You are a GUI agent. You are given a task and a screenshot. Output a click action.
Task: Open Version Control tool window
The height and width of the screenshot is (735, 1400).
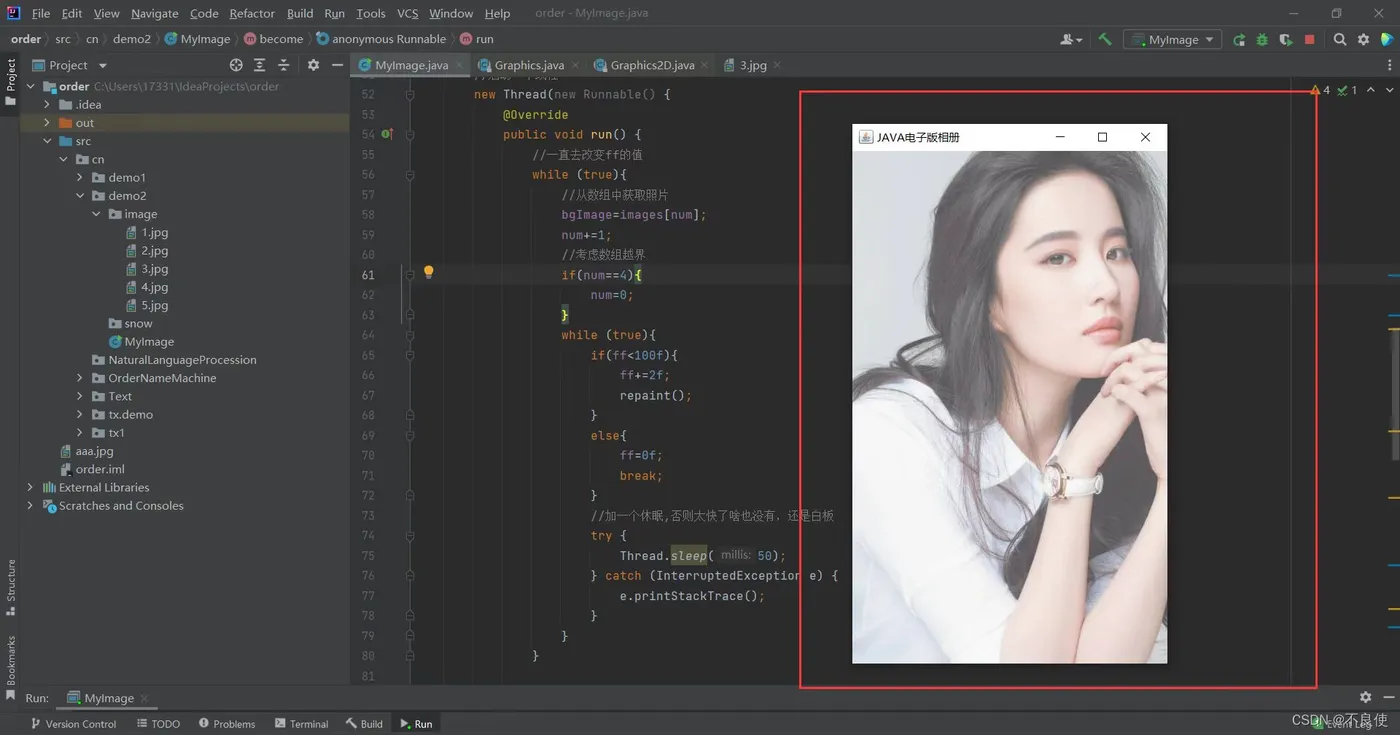coord(73,724)
